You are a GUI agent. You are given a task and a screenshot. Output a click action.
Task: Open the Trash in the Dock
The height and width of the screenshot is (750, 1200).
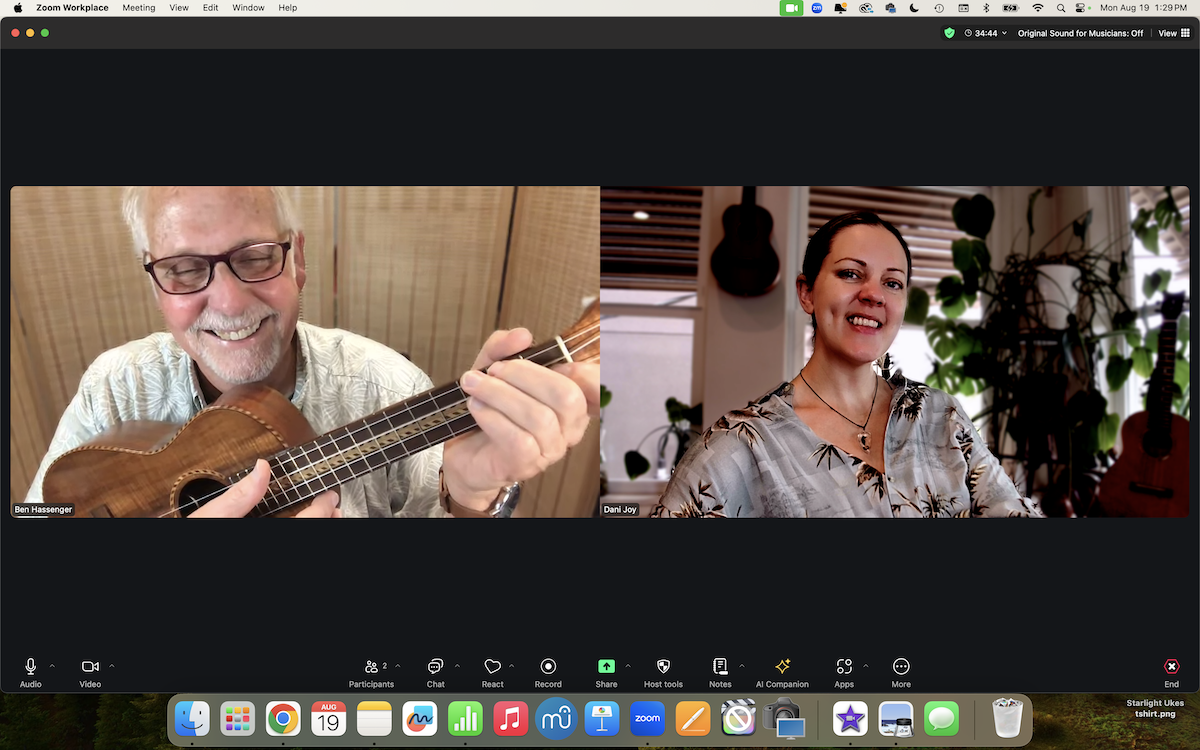point(1006,718)
